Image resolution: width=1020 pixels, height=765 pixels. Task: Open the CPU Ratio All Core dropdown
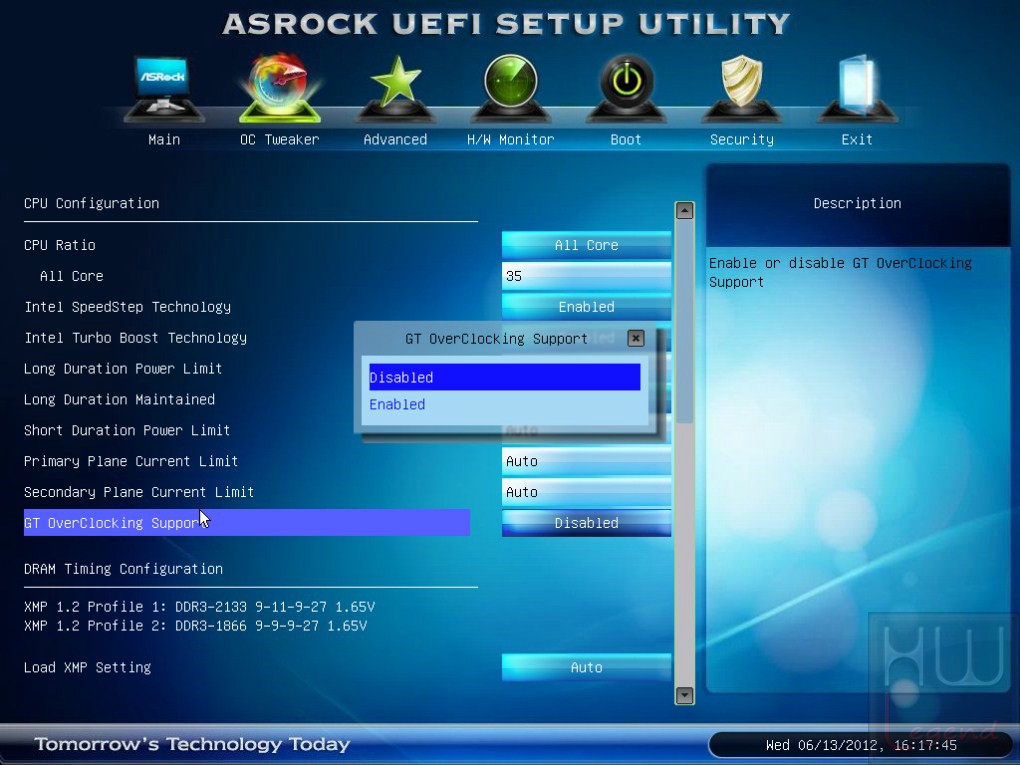coord(586,245)
